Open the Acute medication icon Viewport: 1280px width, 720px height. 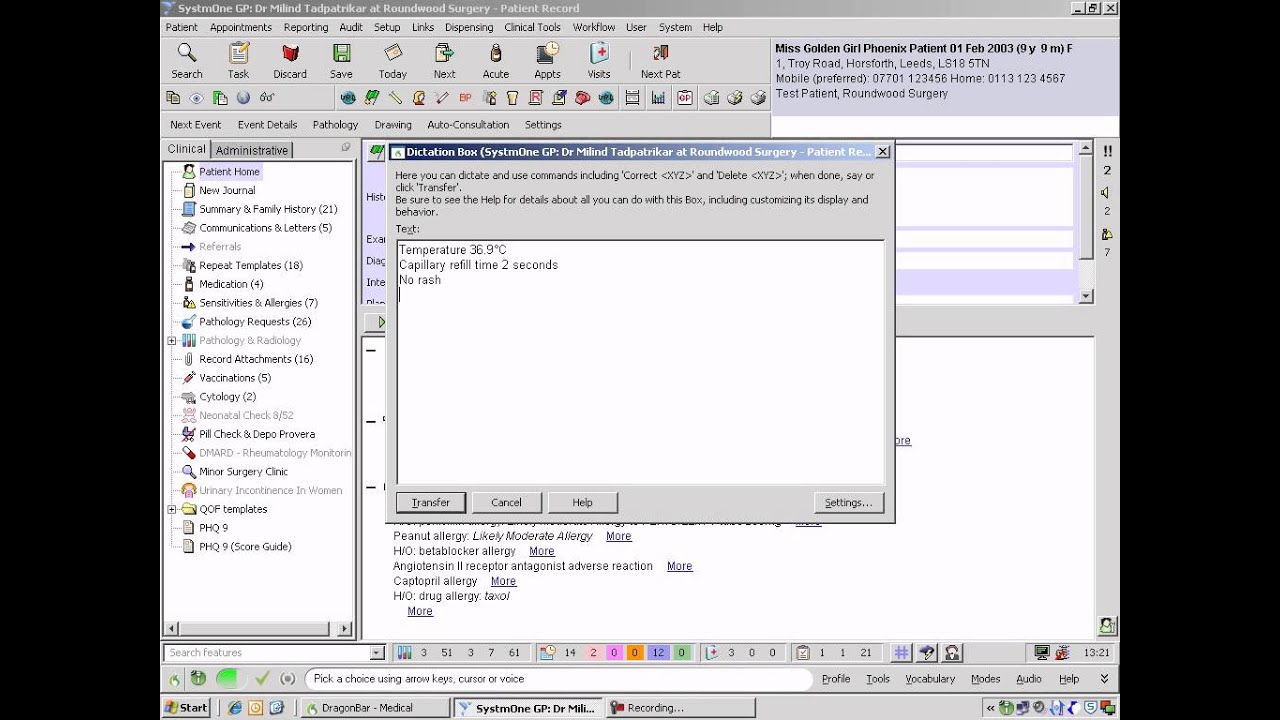496,61
